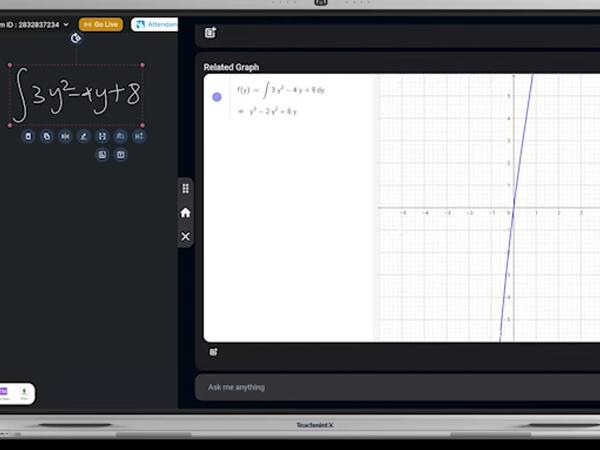600x450 pixels.
Task: Open the Attendance button
Action: 155,24
